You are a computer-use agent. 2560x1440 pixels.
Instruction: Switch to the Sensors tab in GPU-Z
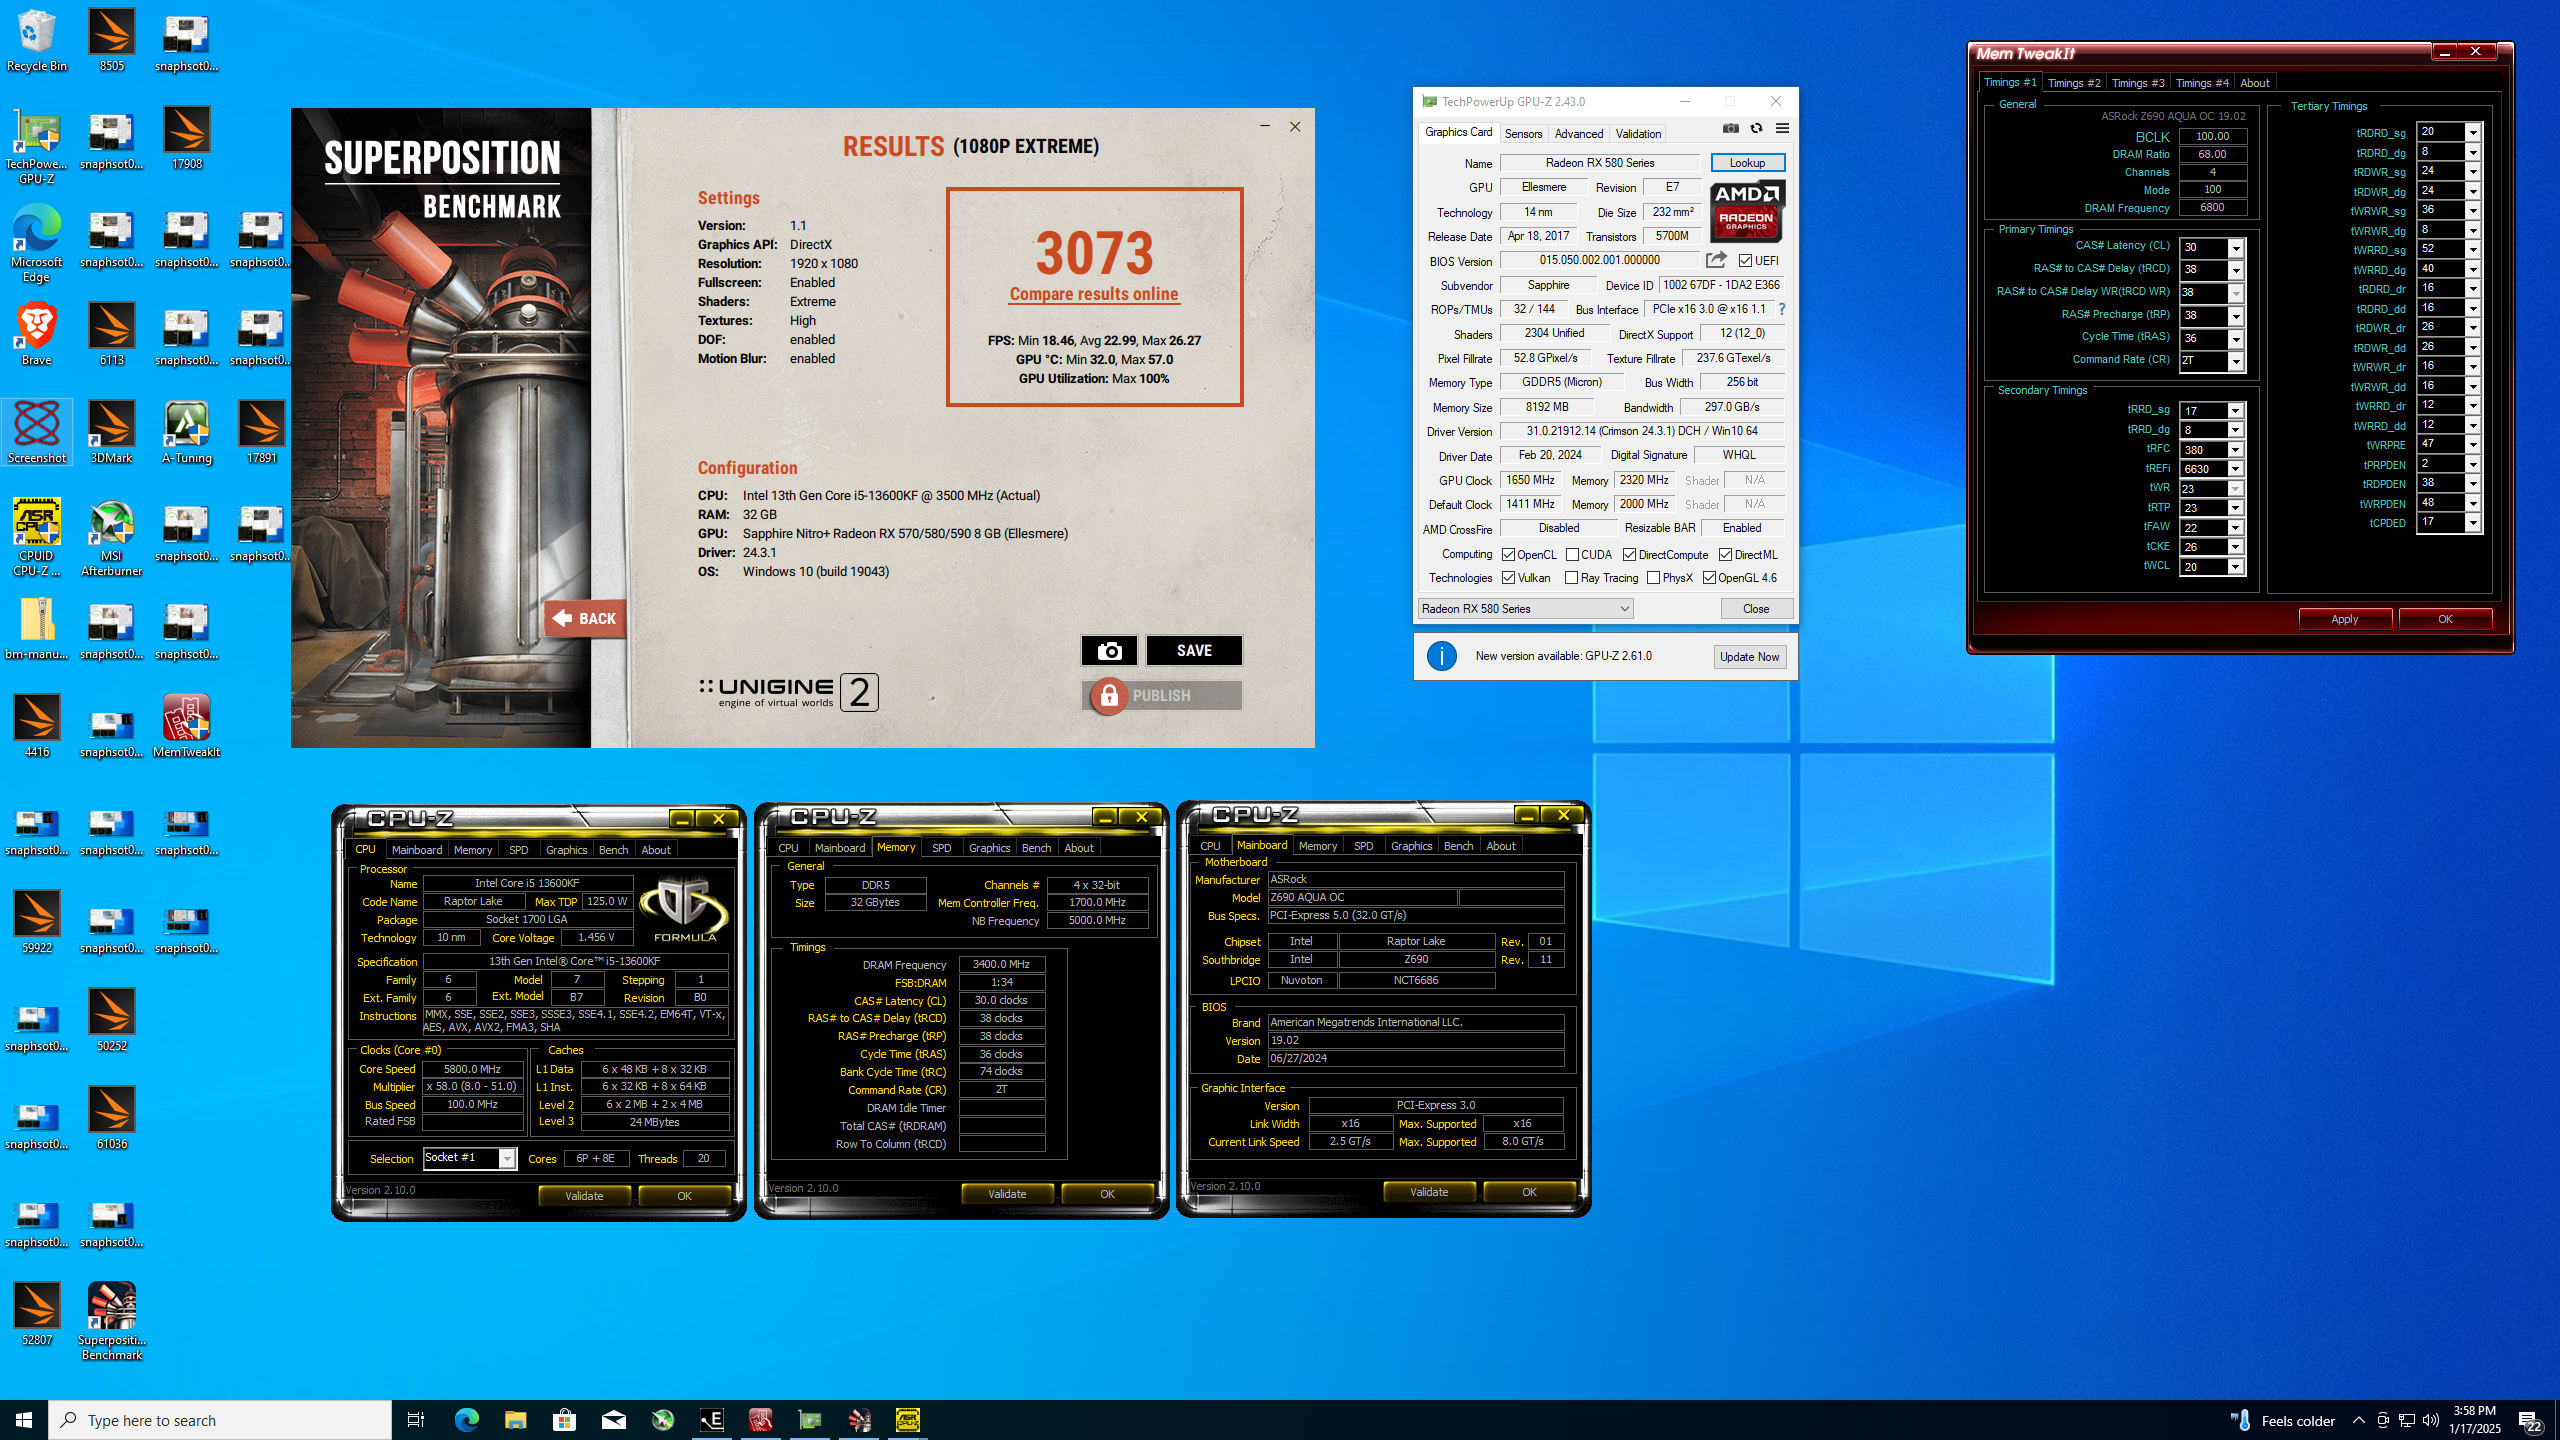1523,133
